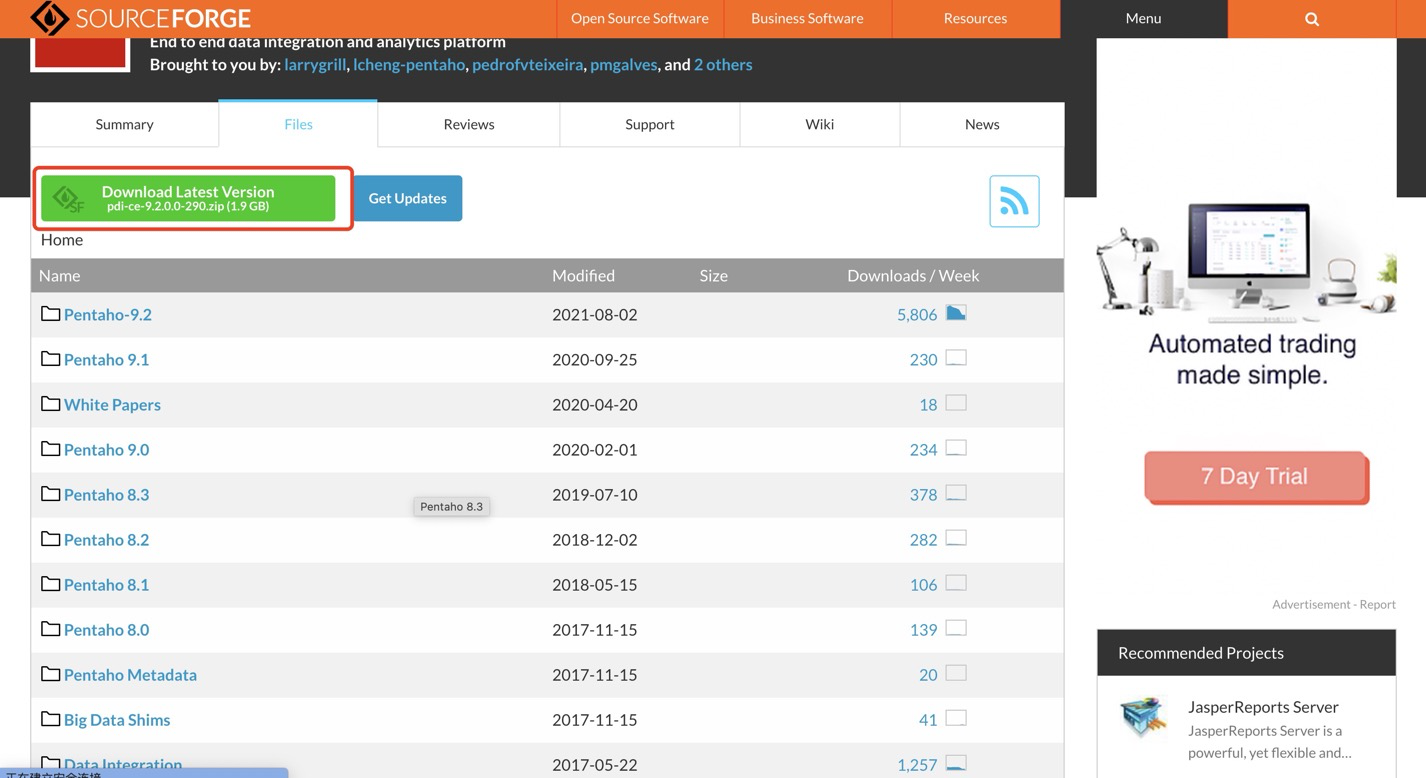This screenshot has height=778, width=1426.
Task: Click the Pentaho 8.2 folder icon
Action: (50, 539)
